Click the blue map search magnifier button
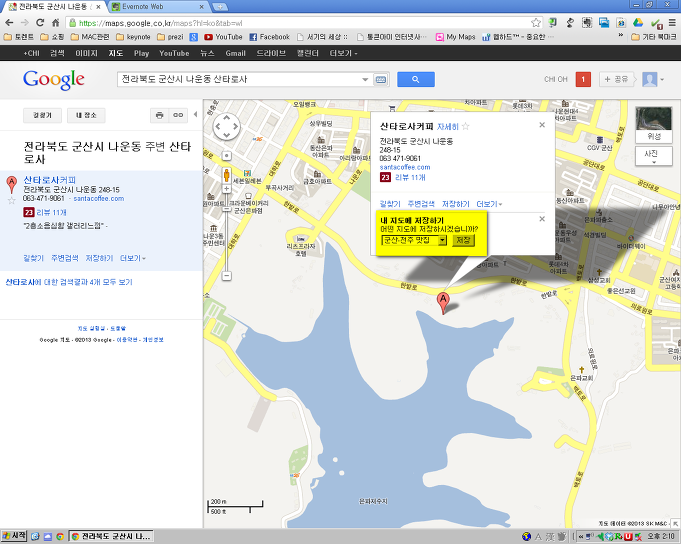The image size is (681, 544). point(416,79)
